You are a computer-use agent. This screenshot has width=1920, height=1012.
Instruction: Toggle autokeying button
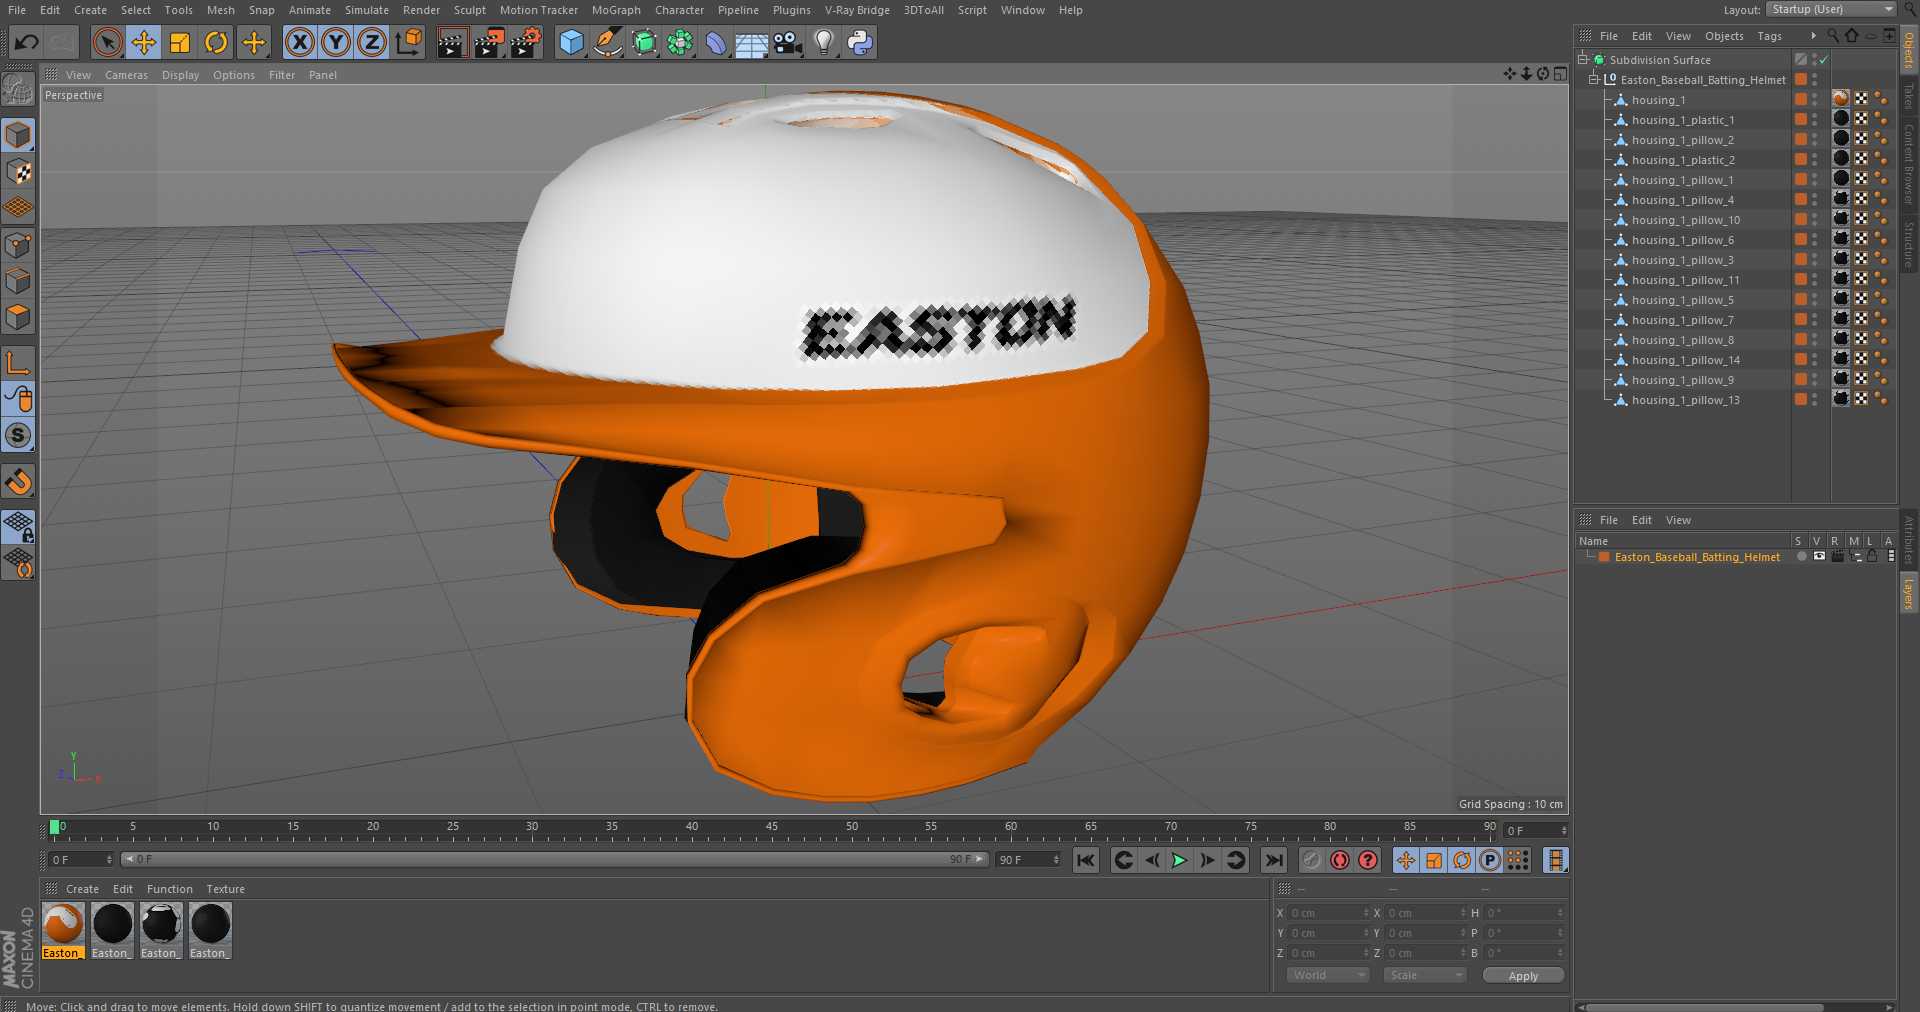point(1340,860)
